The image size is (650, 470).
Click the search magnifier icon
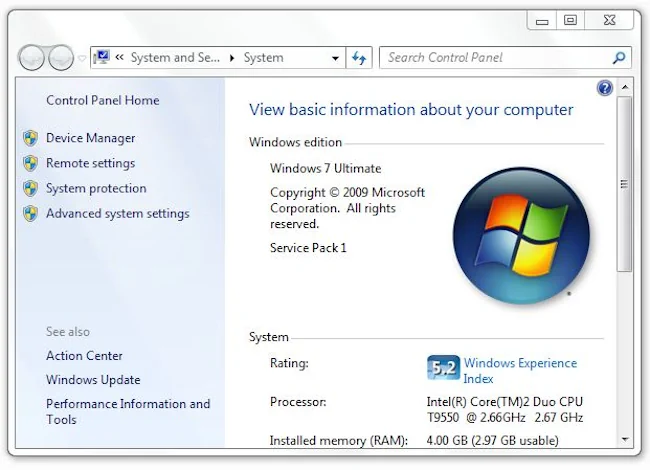(x=619, y=57)
